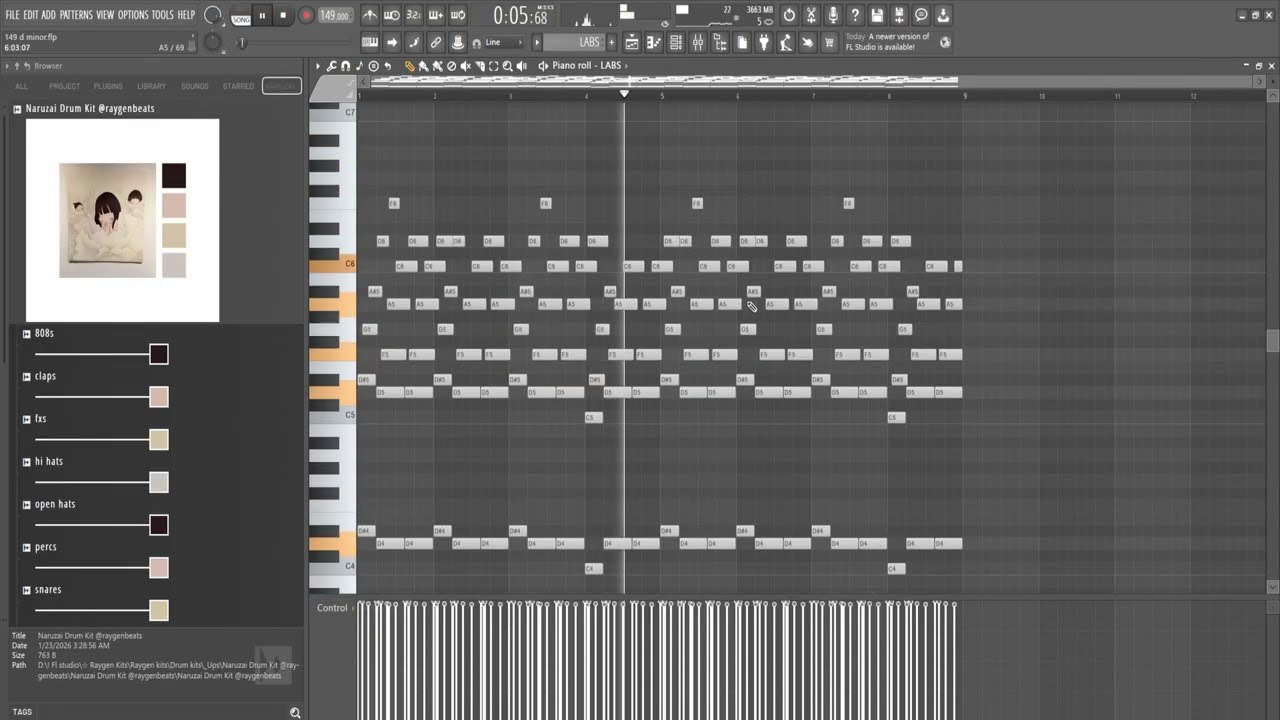Toggle the Song/Pattern mode switch
Screen dimensions: 1280x720
tap(241, 17)
